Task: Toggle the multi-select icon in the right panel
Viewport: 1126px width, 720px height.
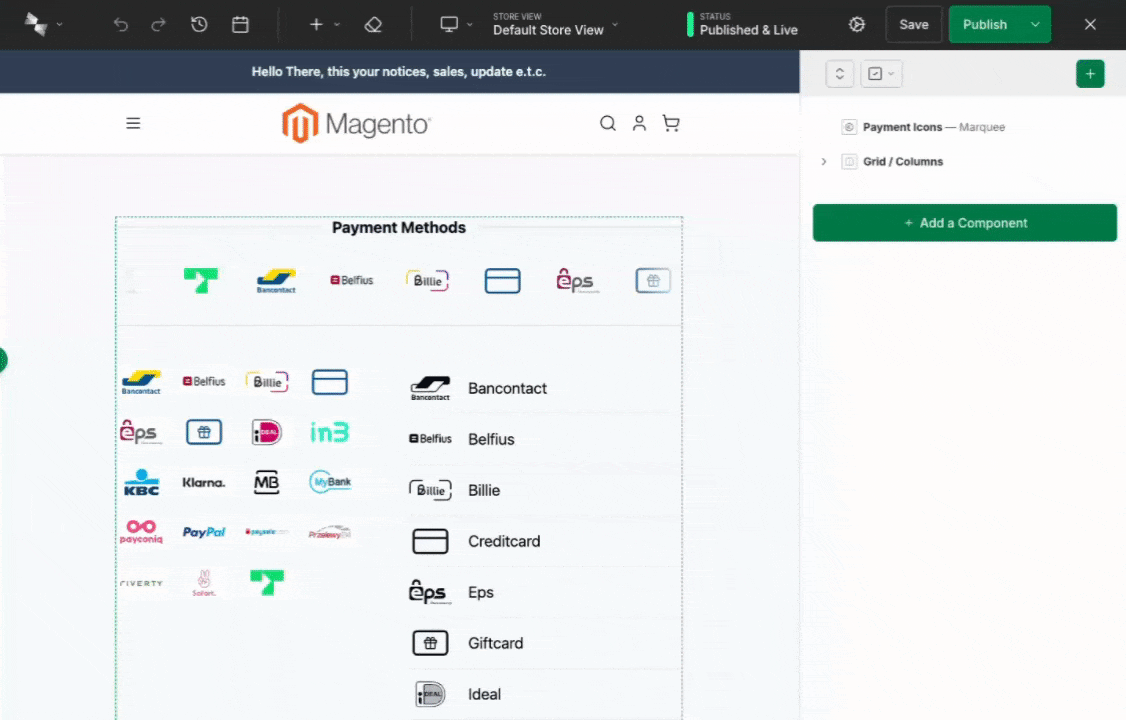Action: coord(875,73)
